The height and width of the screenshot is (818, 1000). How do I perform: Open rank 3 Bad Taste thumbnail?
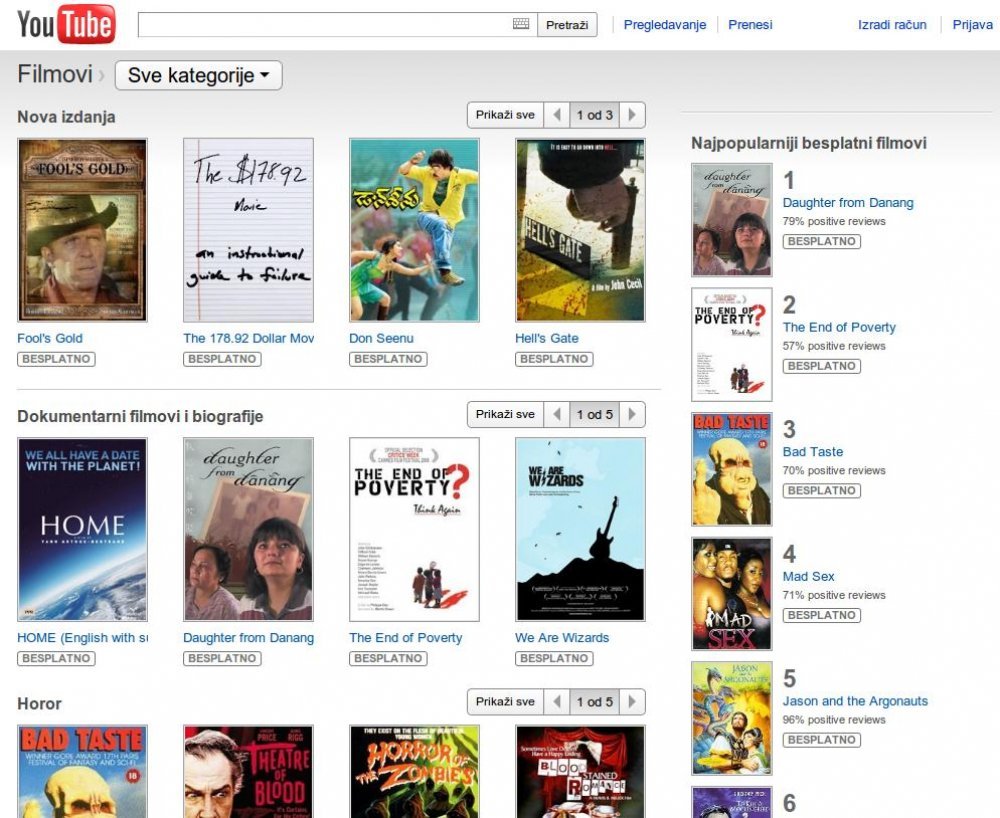click(x=732, y=469)
